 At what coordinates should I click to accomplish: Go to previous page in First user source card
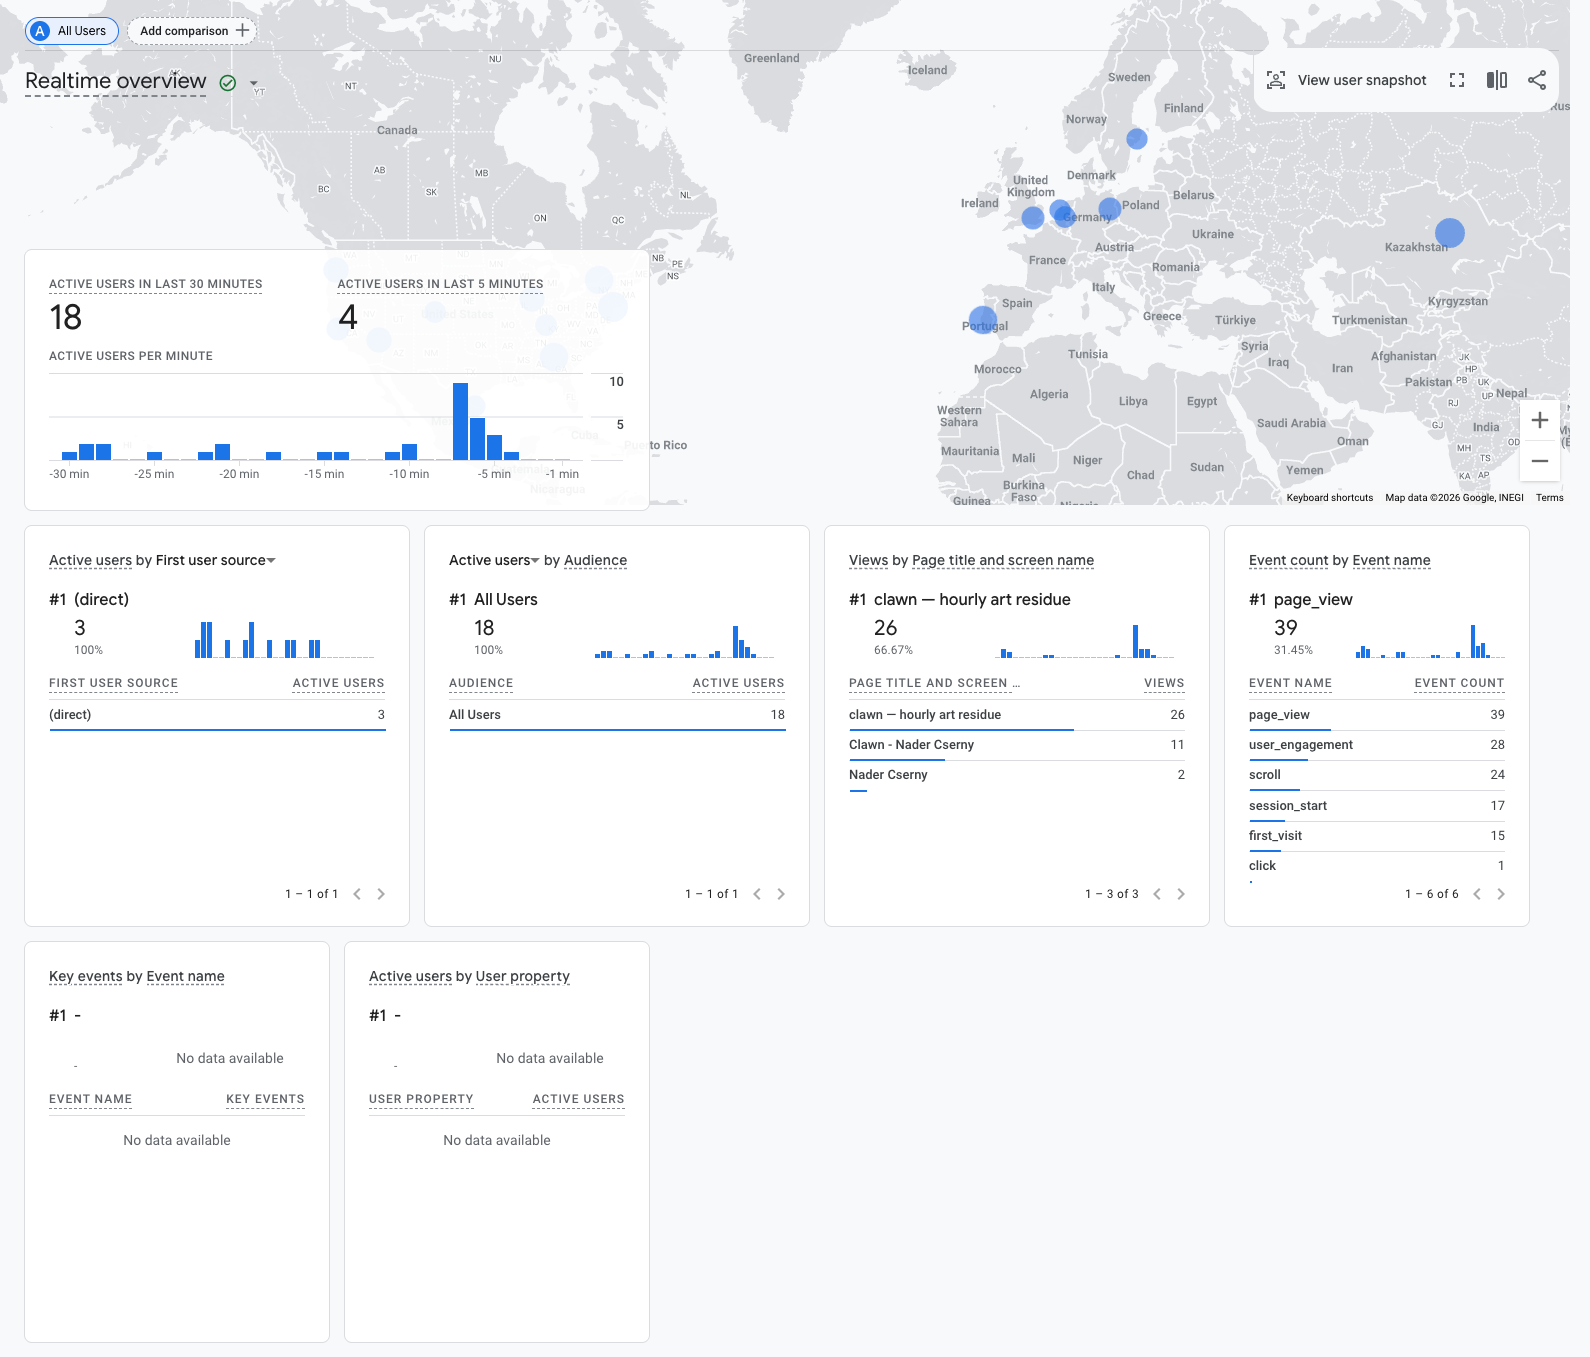pyautogui.click(x=357, y=894)
